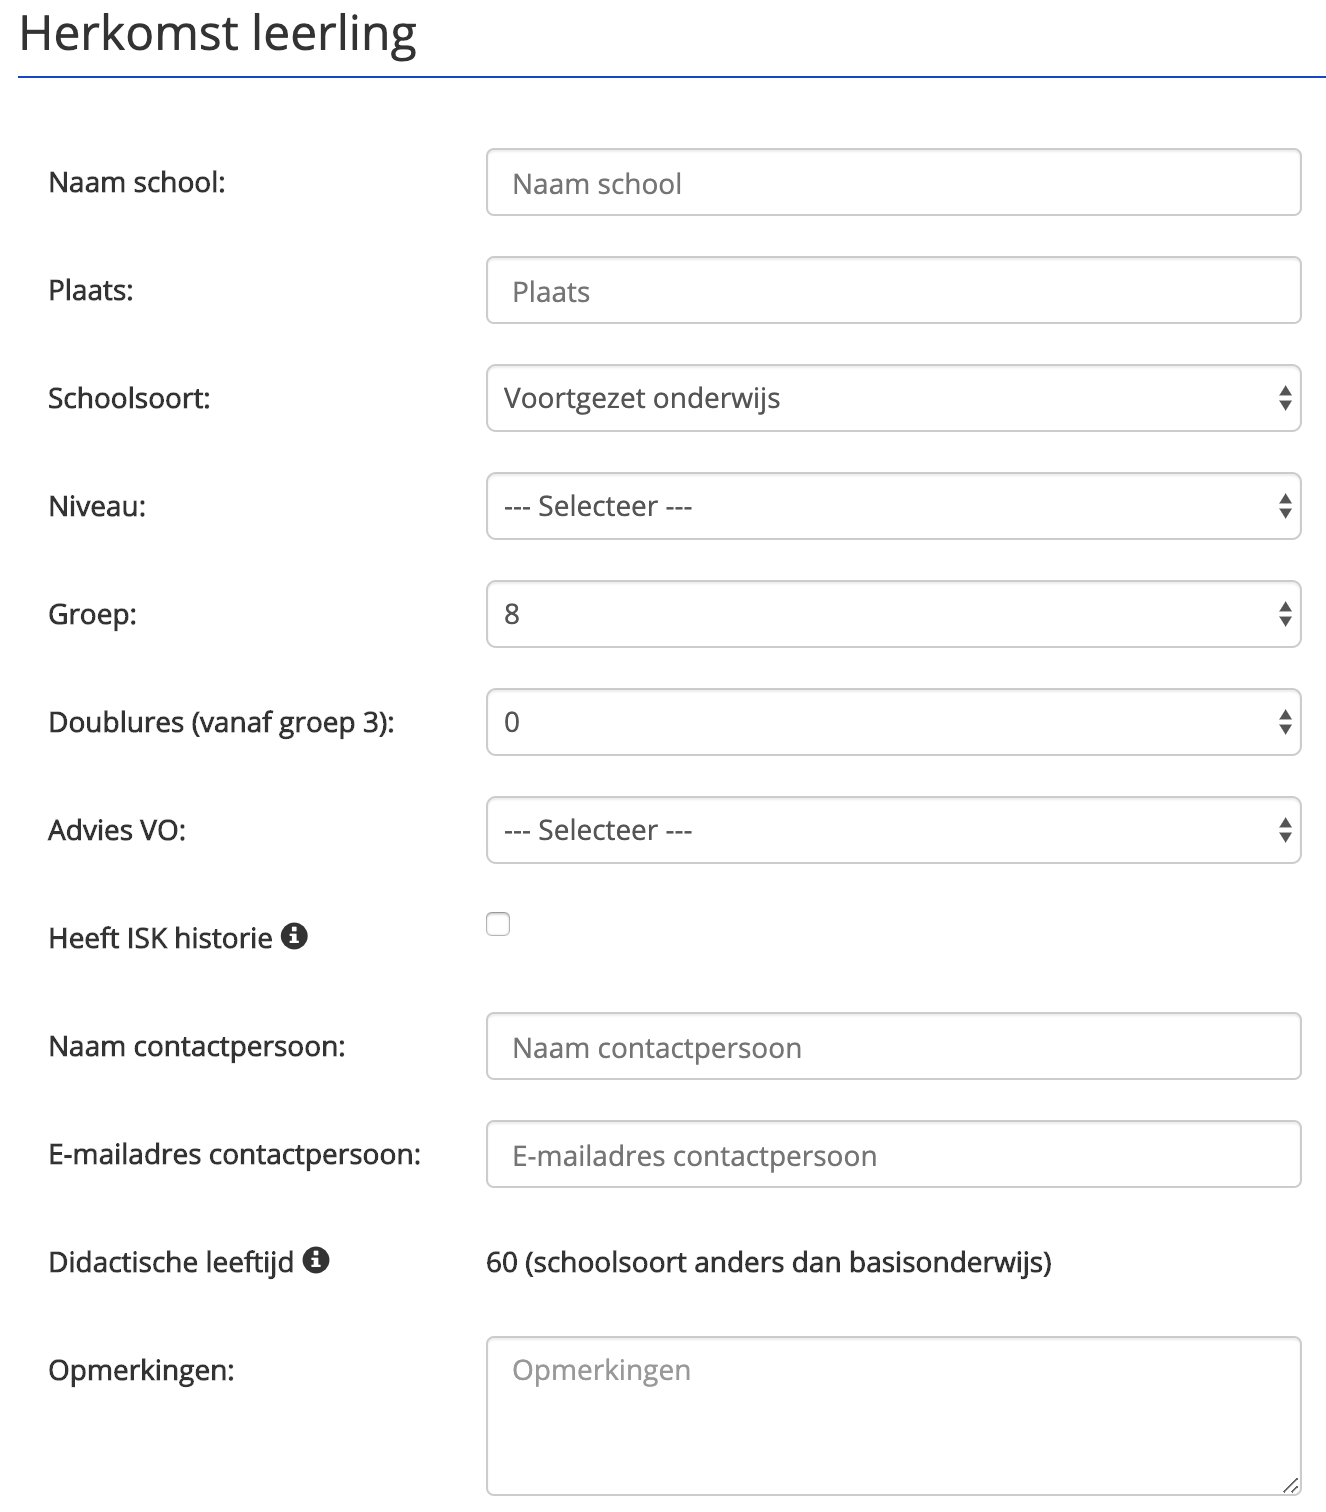The image size is (1326, 1512).
Task: Click the info icon beside Heeft ISK historie
Action: pos(294,936)
